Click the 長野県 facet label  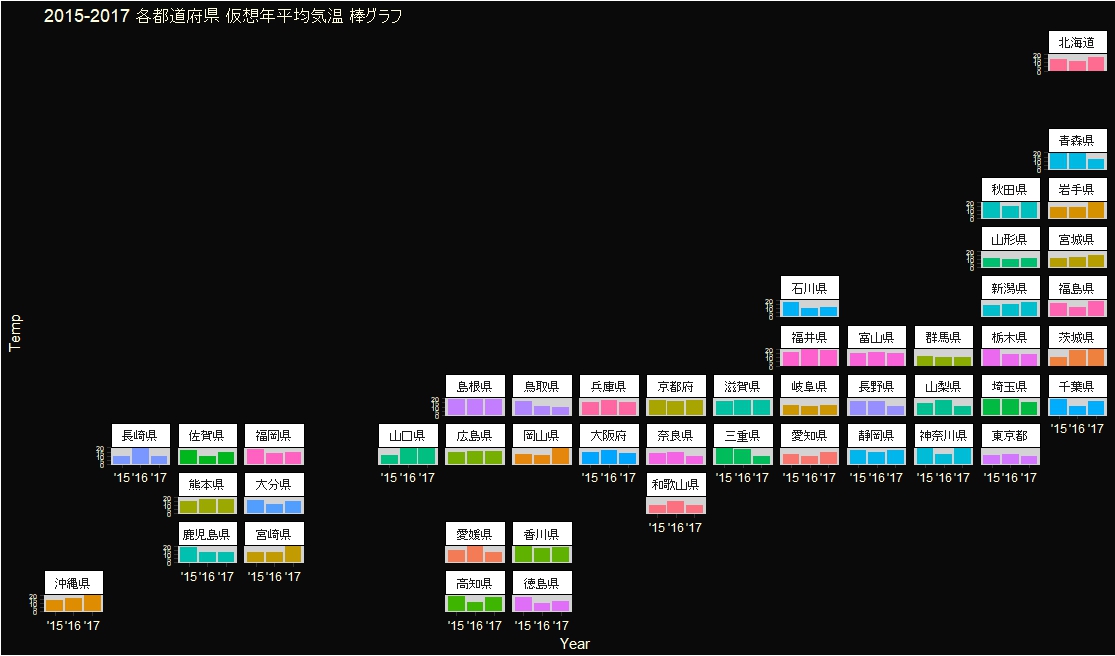(x=877, y=387)
